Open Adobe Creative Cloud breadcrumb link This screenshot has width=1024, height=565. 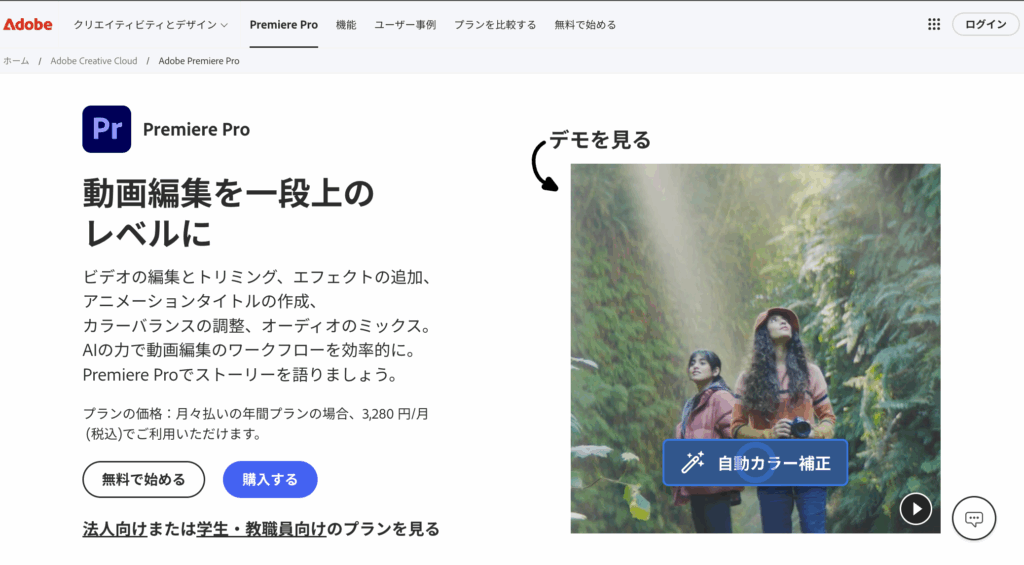click(x=94, y=61)
